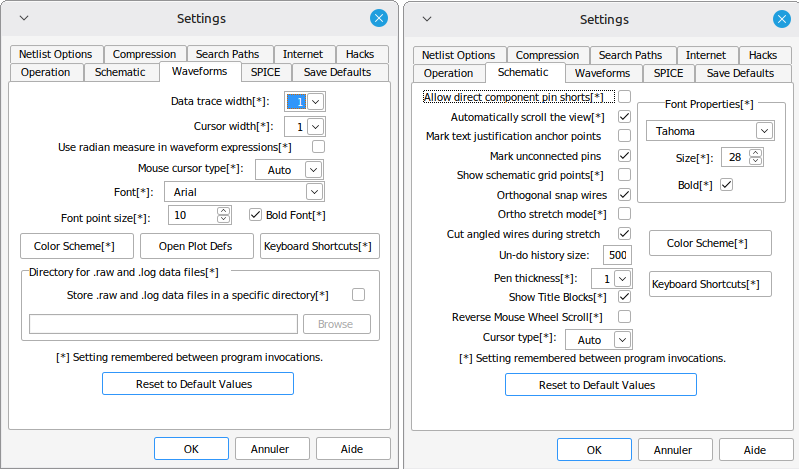Switch to SPICE tab in left dialog

point(265,72)
